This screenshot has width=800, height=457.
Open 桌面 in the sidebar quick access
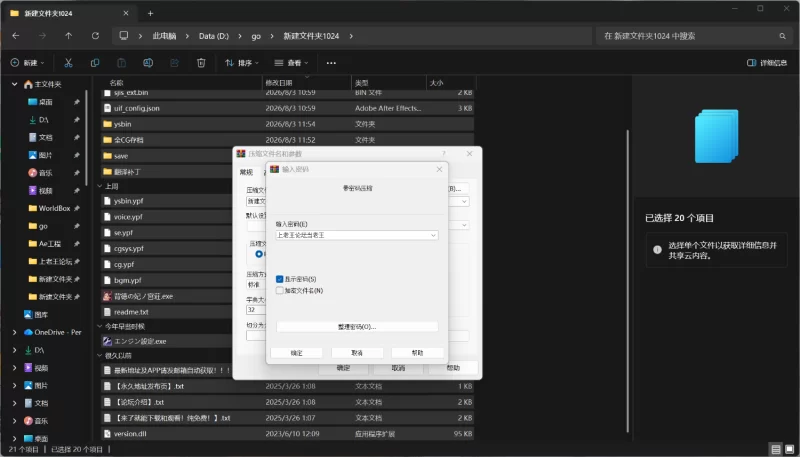point(45,102)
